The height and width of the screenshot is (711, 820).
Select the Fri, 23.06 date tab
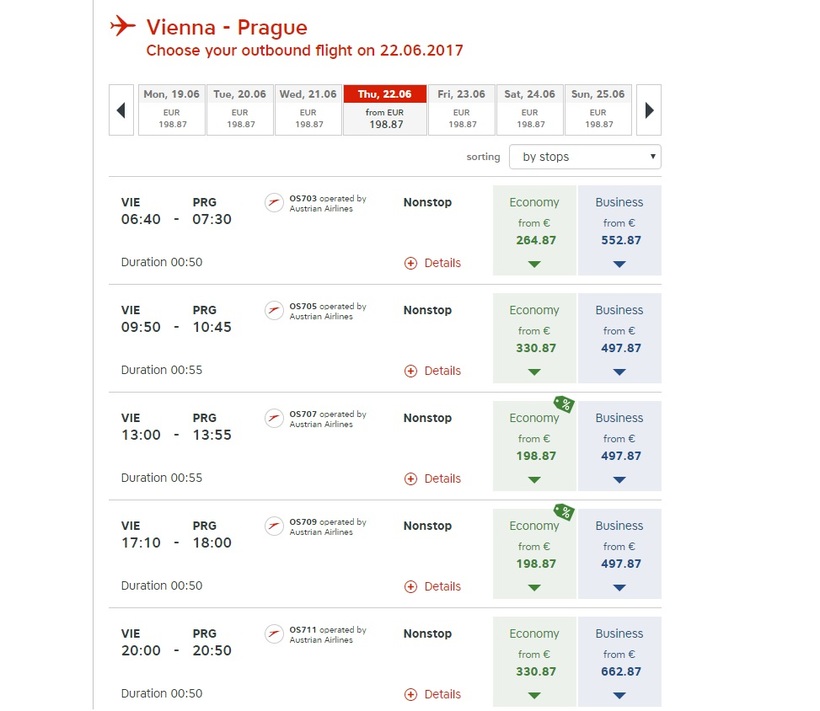(x=461, y=109)
